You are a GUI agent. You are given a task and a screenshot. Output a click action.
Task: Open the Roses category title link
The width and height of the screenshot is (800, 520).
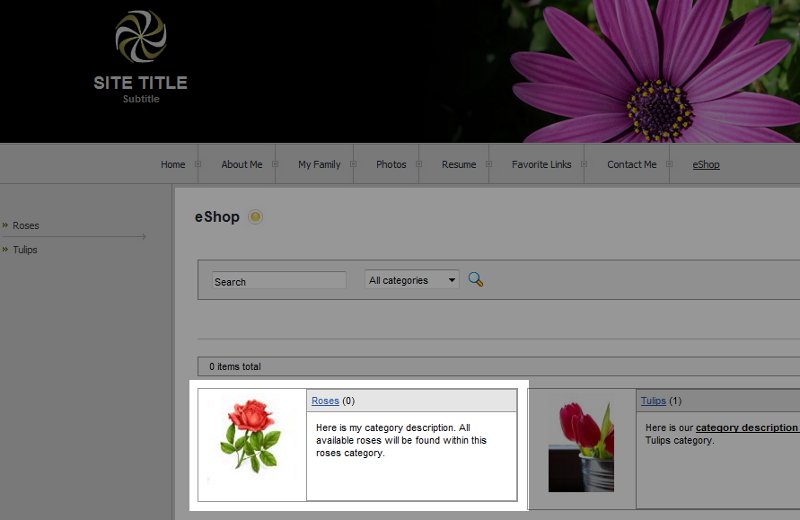pyautogui.click(x=325, y=401)
